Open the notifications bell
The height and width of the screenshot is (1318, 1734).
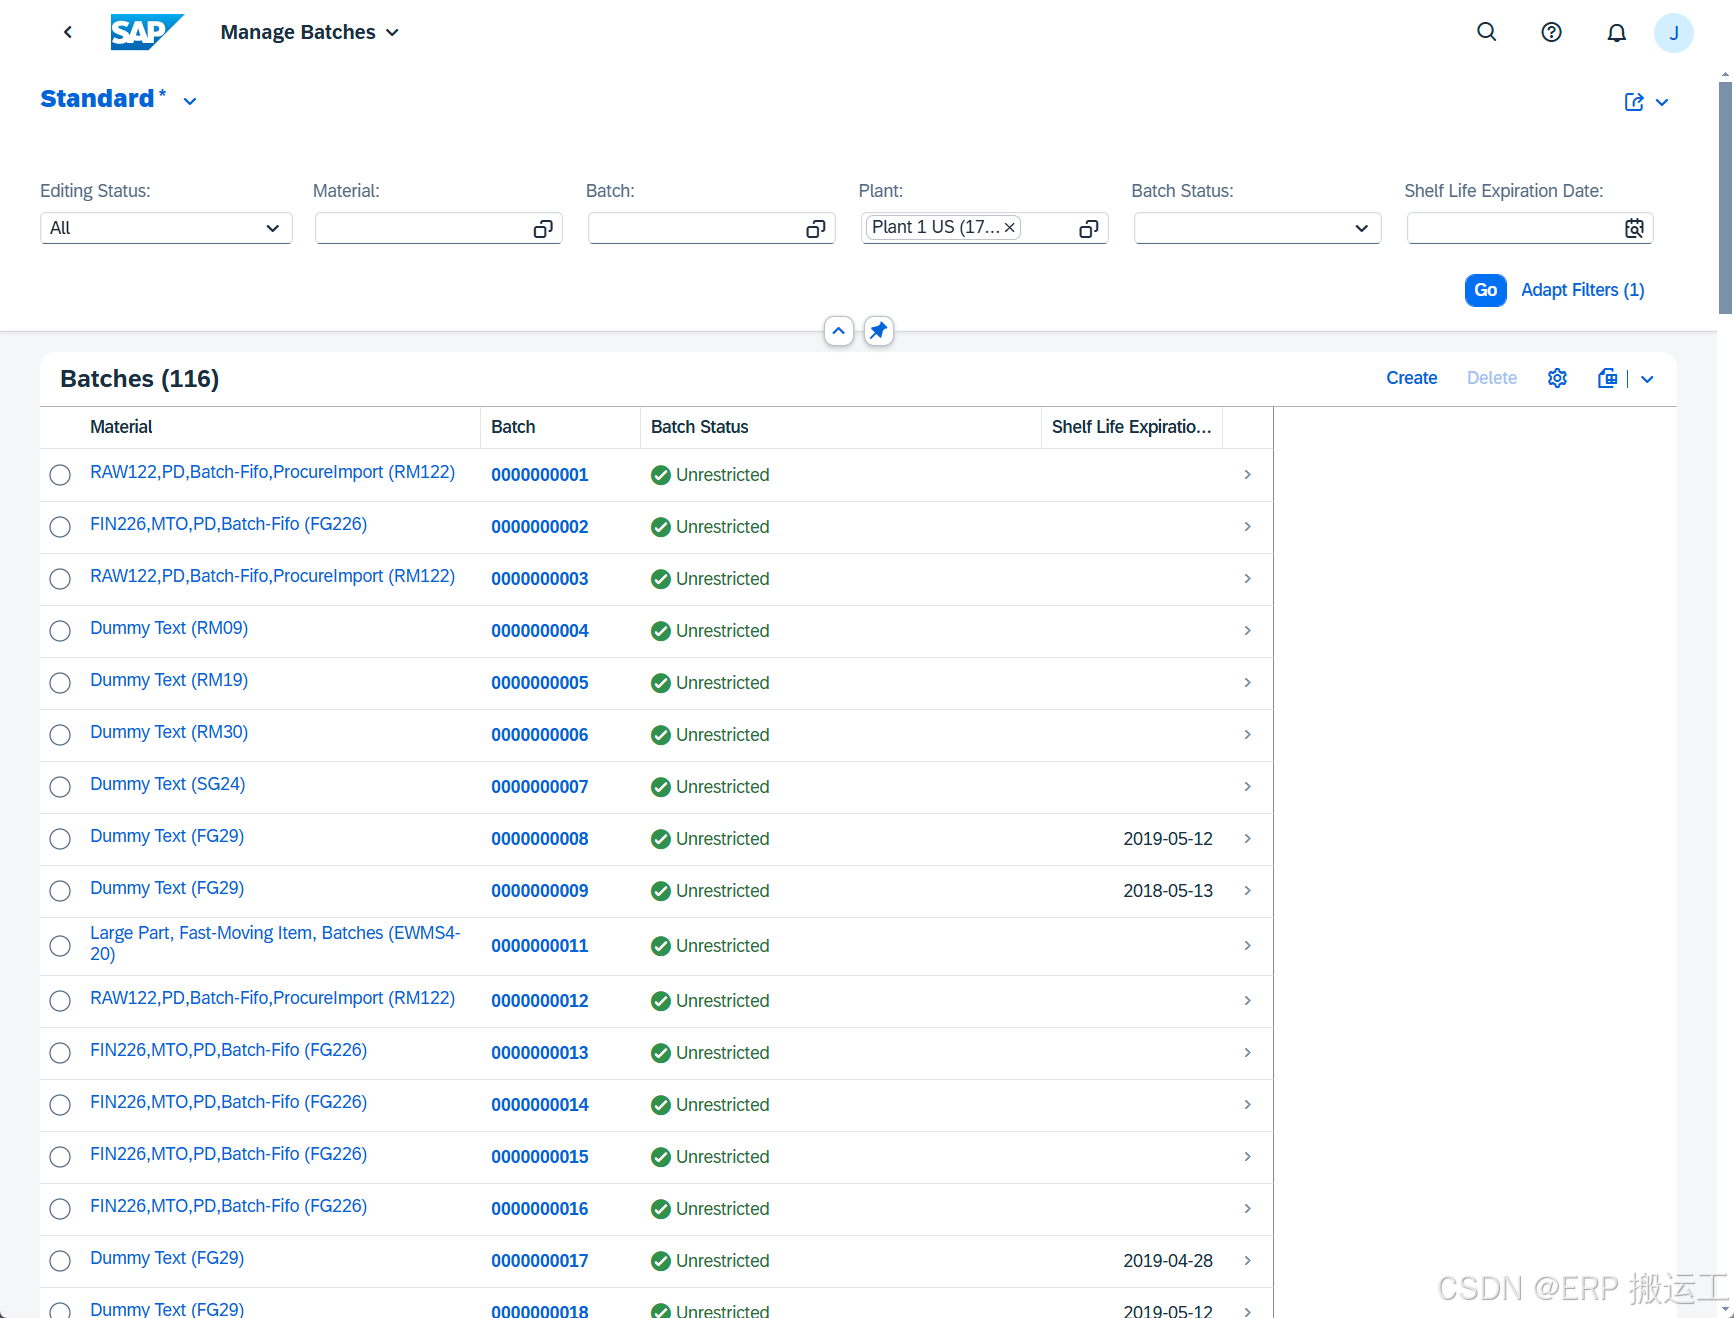pyautogui.click(x=1617, y=32)
